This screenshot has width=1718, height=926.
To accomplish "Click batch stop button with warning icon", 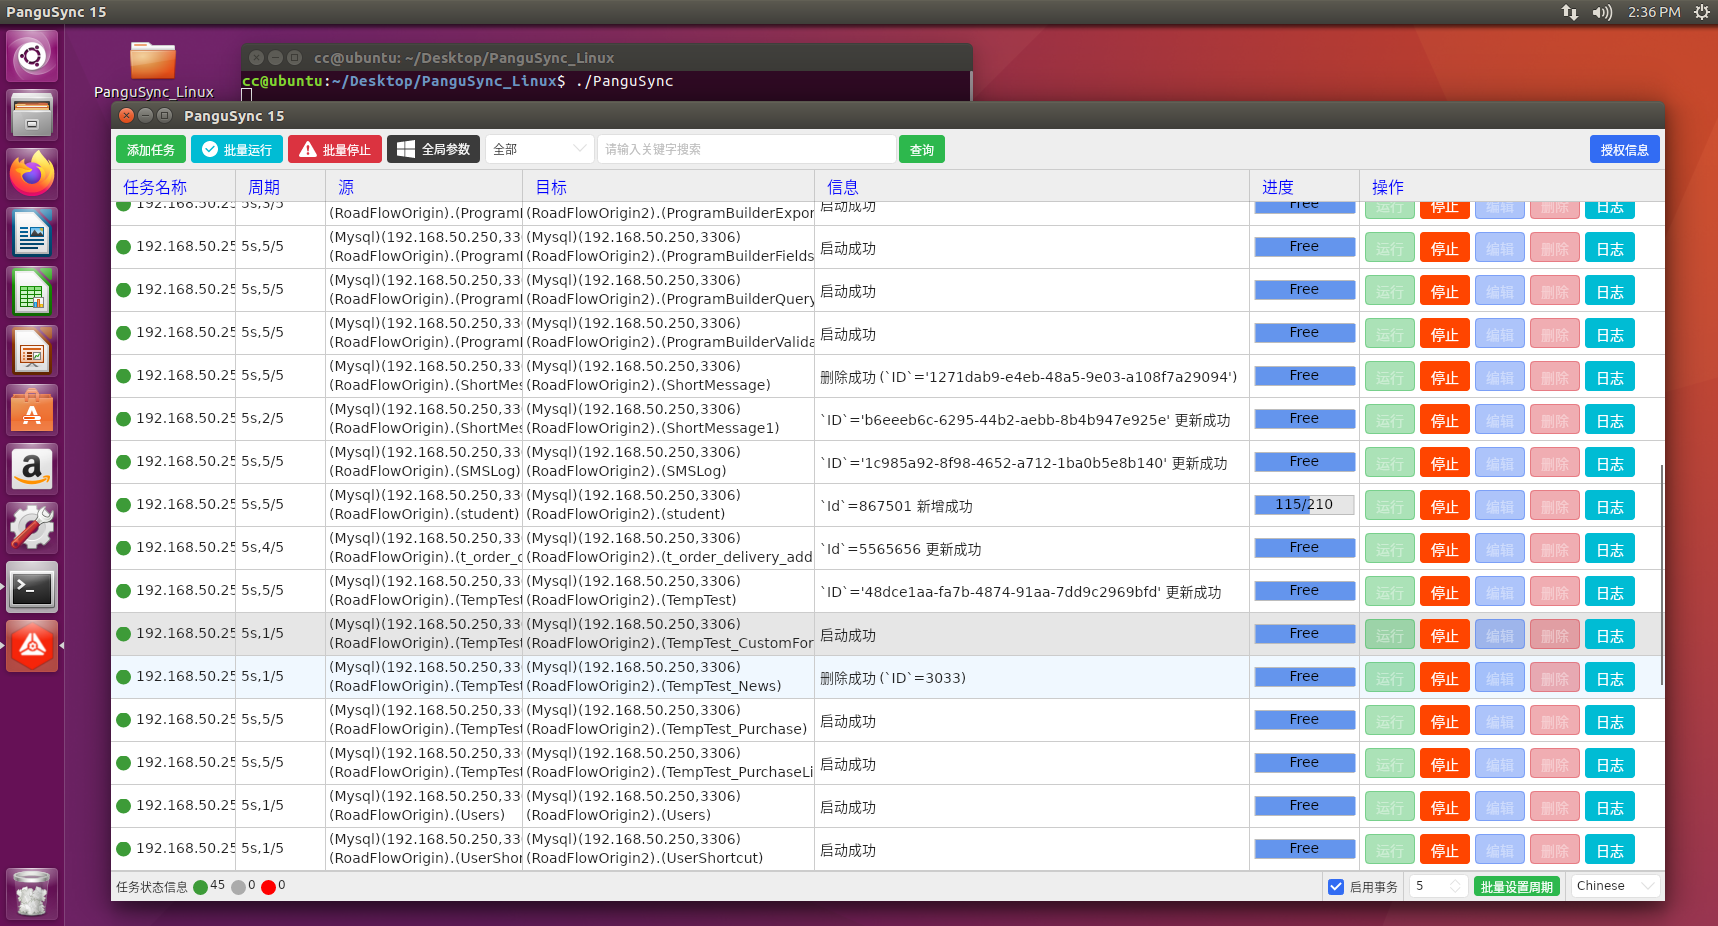I will [x=335, y=149].
